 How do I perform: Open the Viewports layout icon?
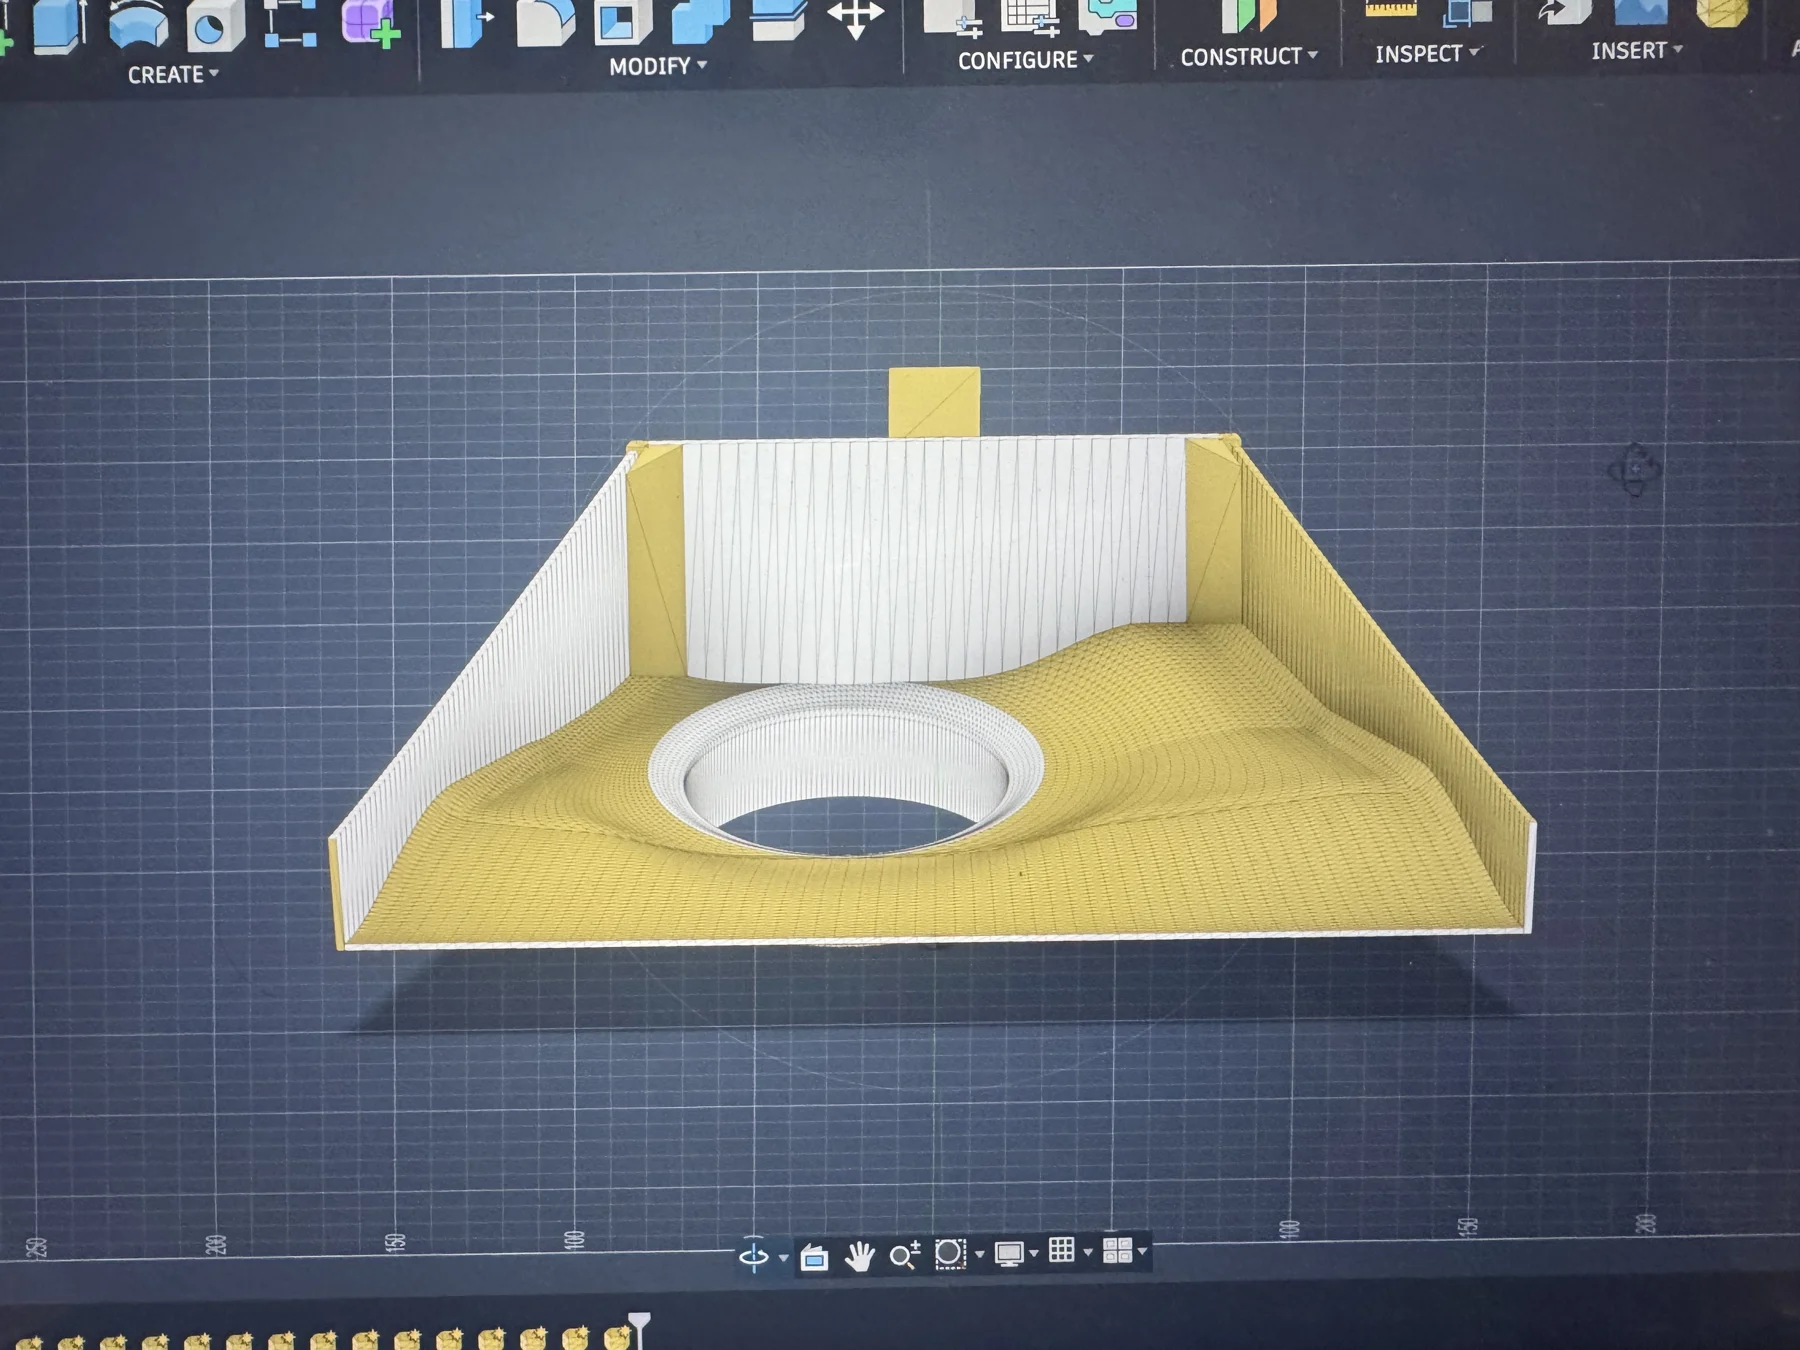coord(1117,1250)
